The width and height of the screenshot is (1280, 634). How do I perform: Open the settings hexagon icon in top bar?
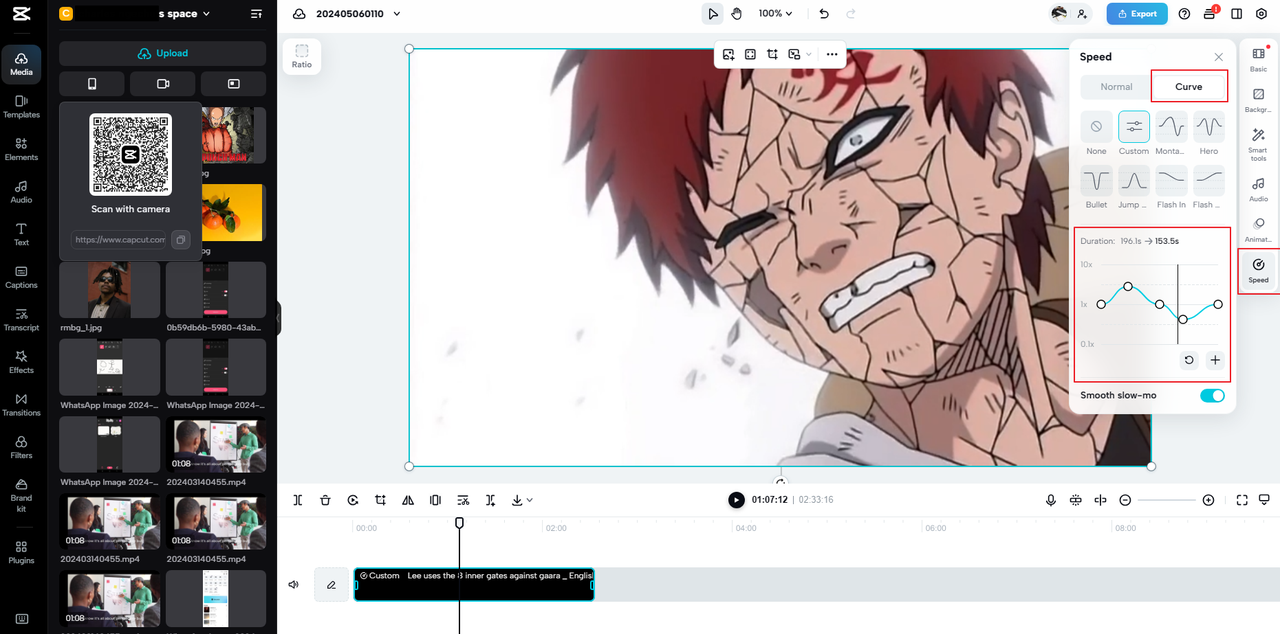point(1261,14)
